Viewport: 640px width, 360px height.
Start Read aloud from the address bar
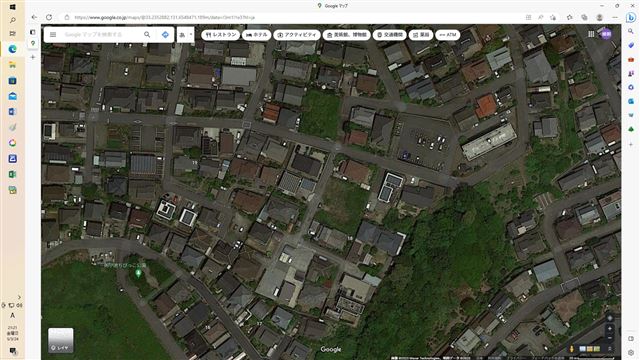pos(540,17)
